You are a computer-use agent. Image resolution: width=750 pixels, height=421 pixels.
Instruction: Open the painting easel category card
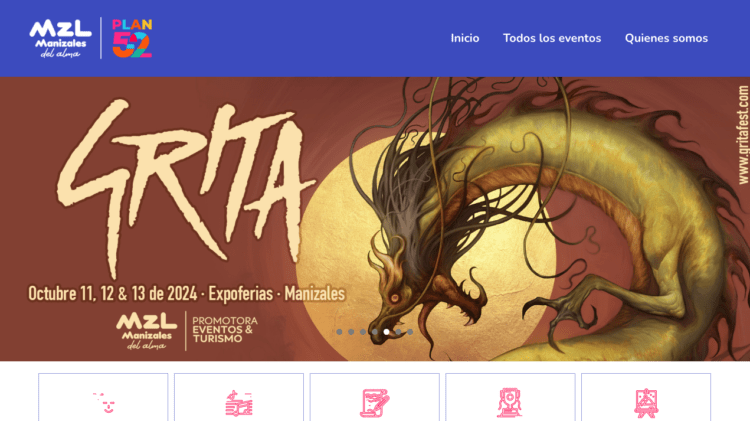tap(646, 397)
